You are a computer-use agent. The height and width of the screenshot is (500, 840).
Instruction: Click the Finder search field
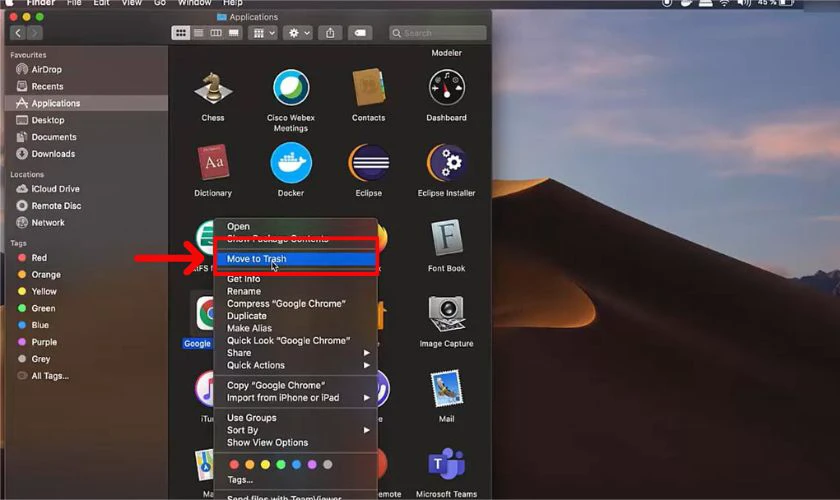438,33
